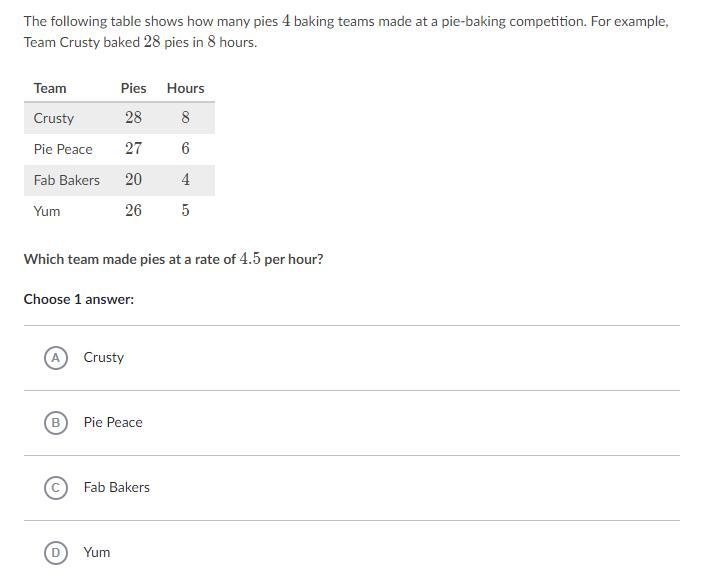Select radio option C circle
The width and height of the screenshot is (713, 581).
click(56, 488)
